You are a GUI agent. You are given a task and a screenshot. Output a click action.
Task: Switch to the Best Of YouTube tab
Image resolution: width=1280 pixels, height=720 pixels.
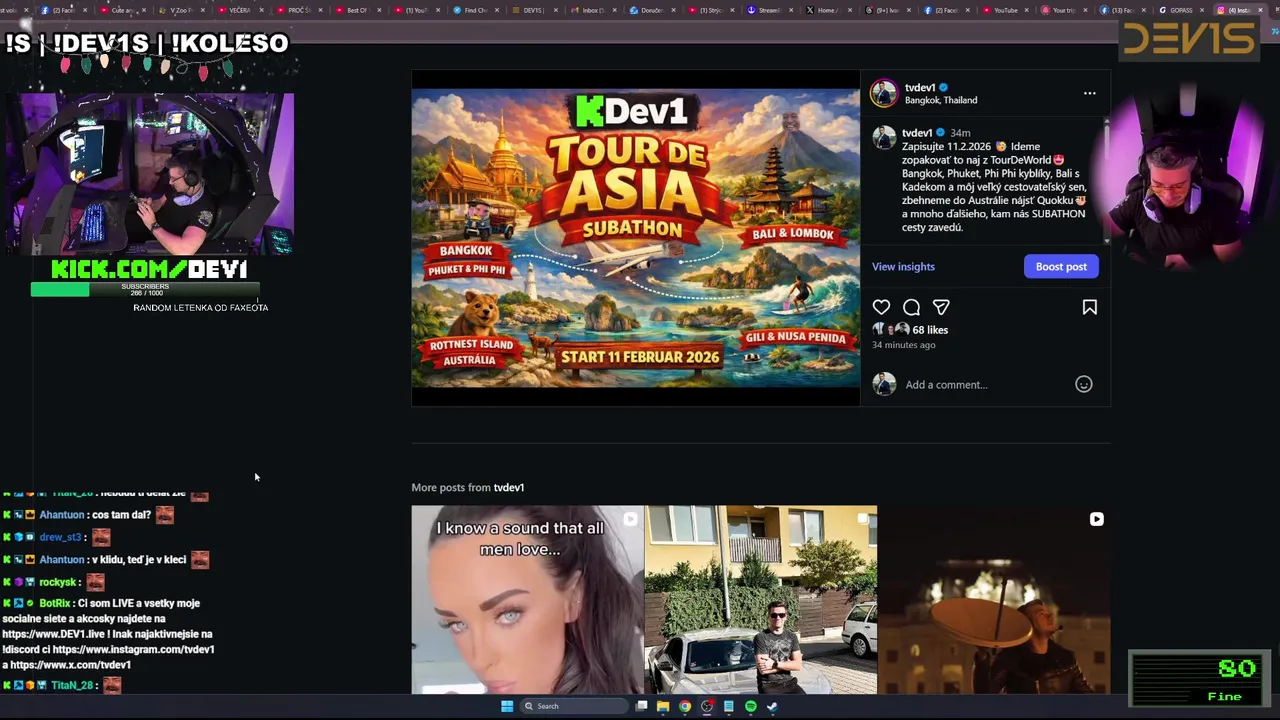point(355,10)
